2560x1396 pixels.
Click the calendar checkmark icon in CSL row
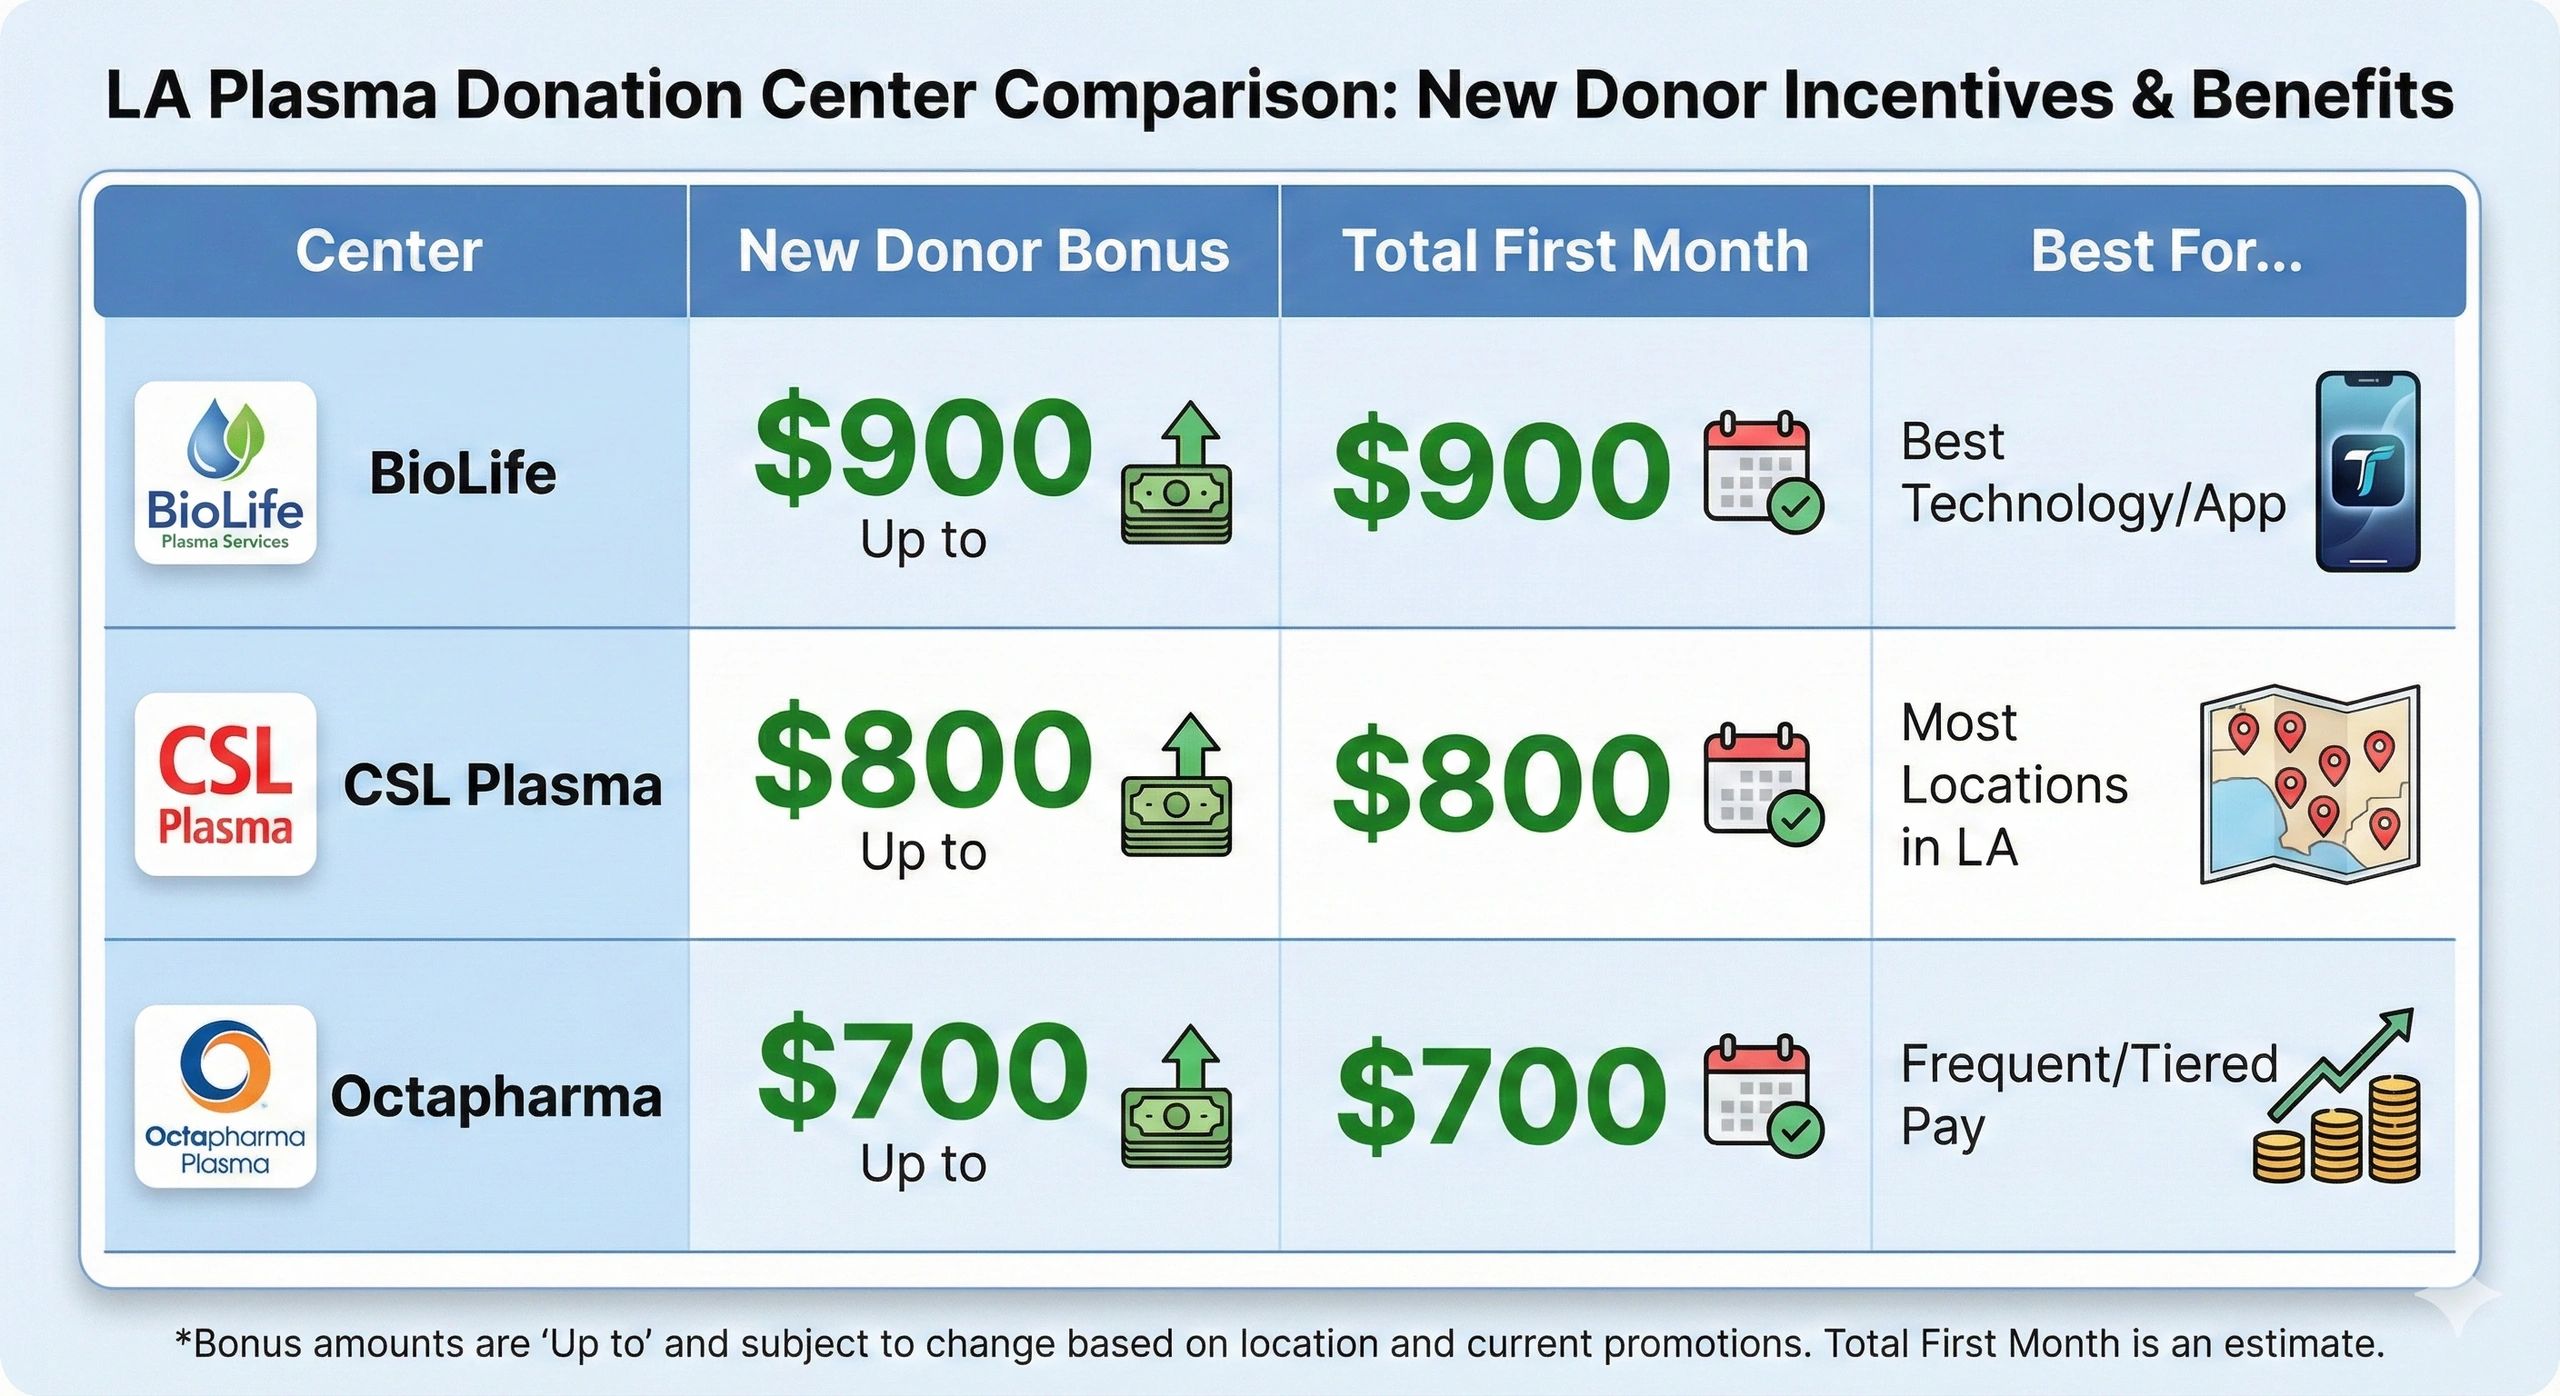pyautogui.click(x=1764, y=785)
